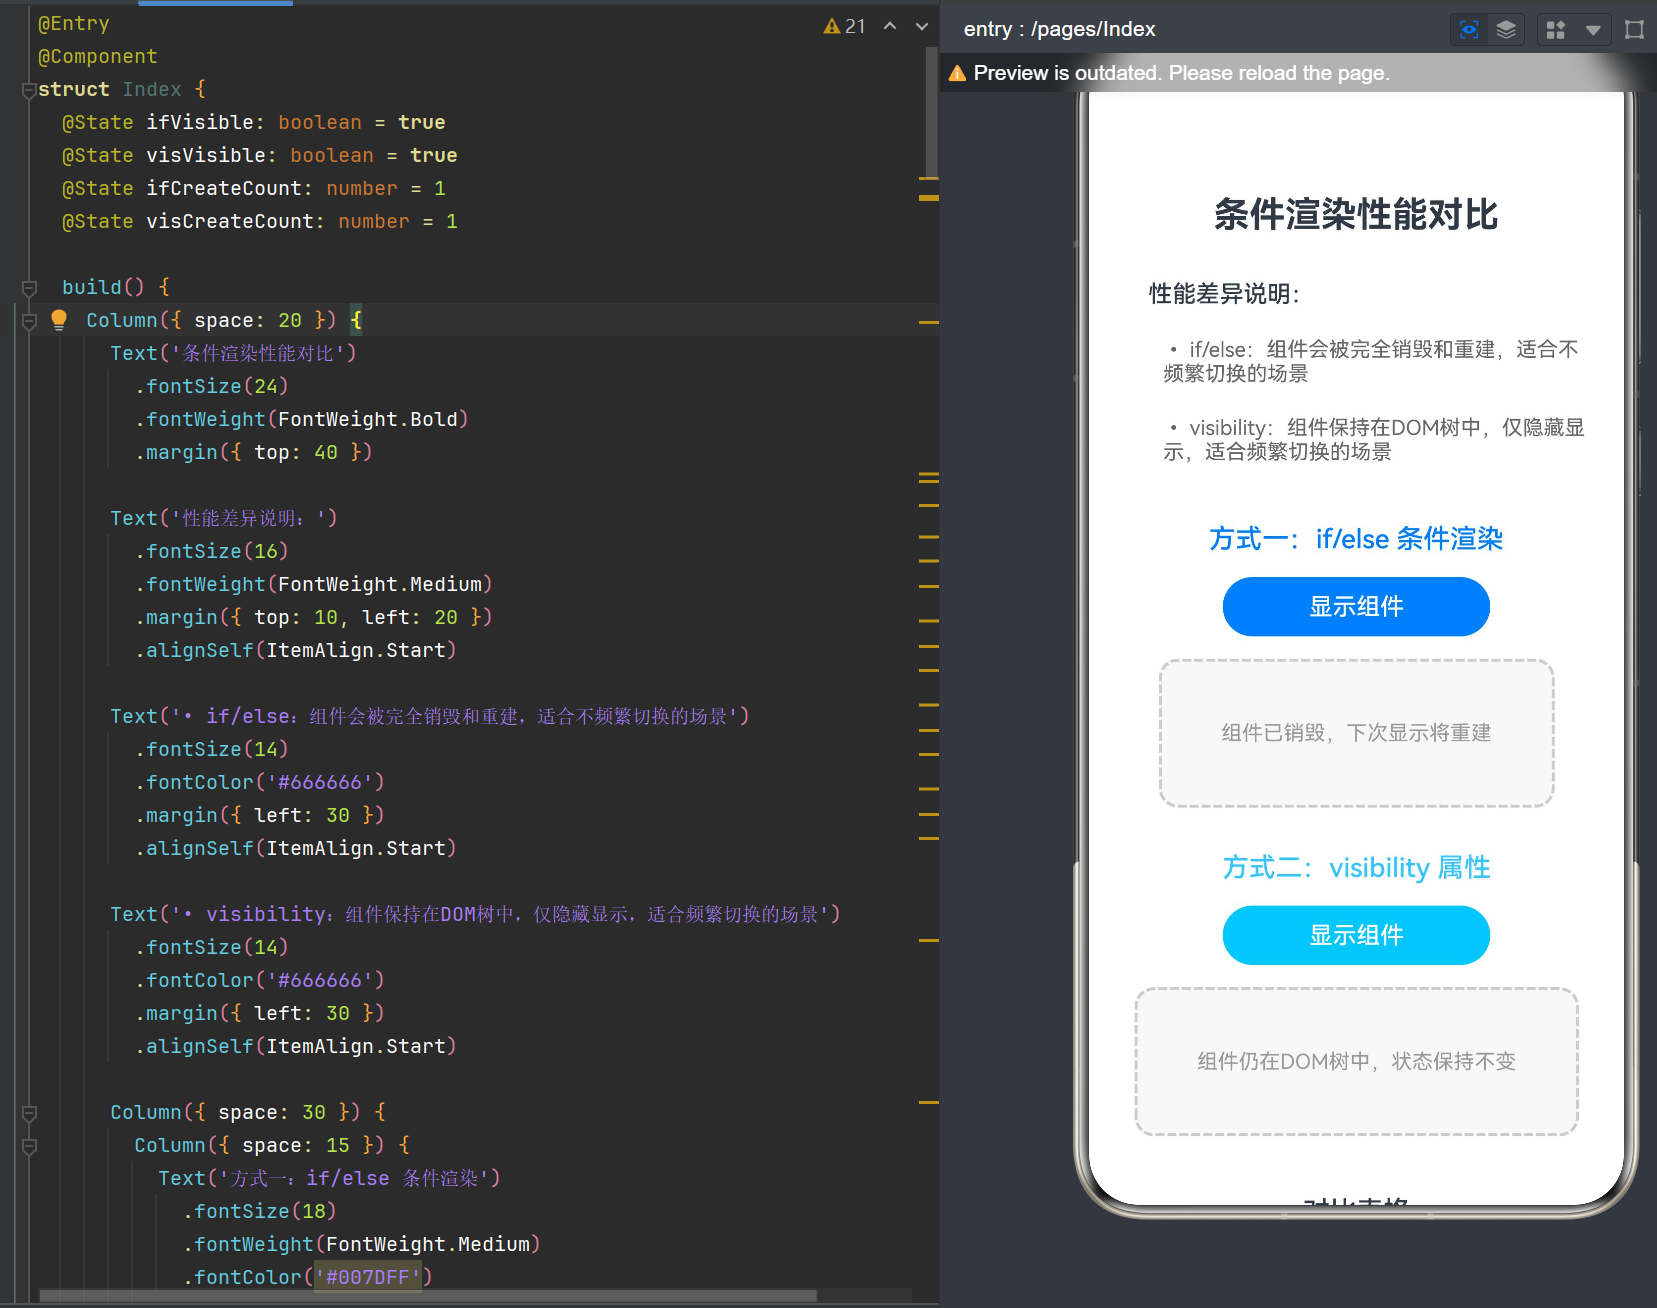This screenshot has height=1308, width=1657.
Task: Go to previous highlighted problem arrow
Action: 890,26
